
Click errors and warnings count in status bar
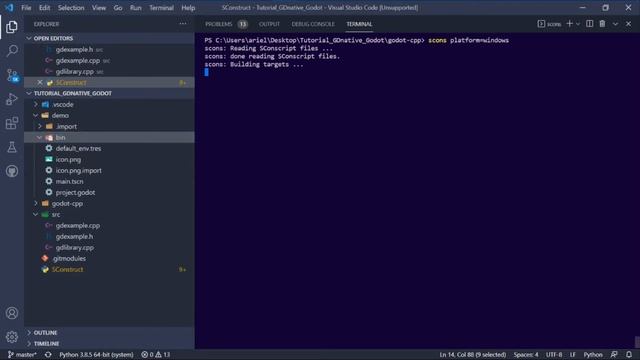click(x=156, y=354)
